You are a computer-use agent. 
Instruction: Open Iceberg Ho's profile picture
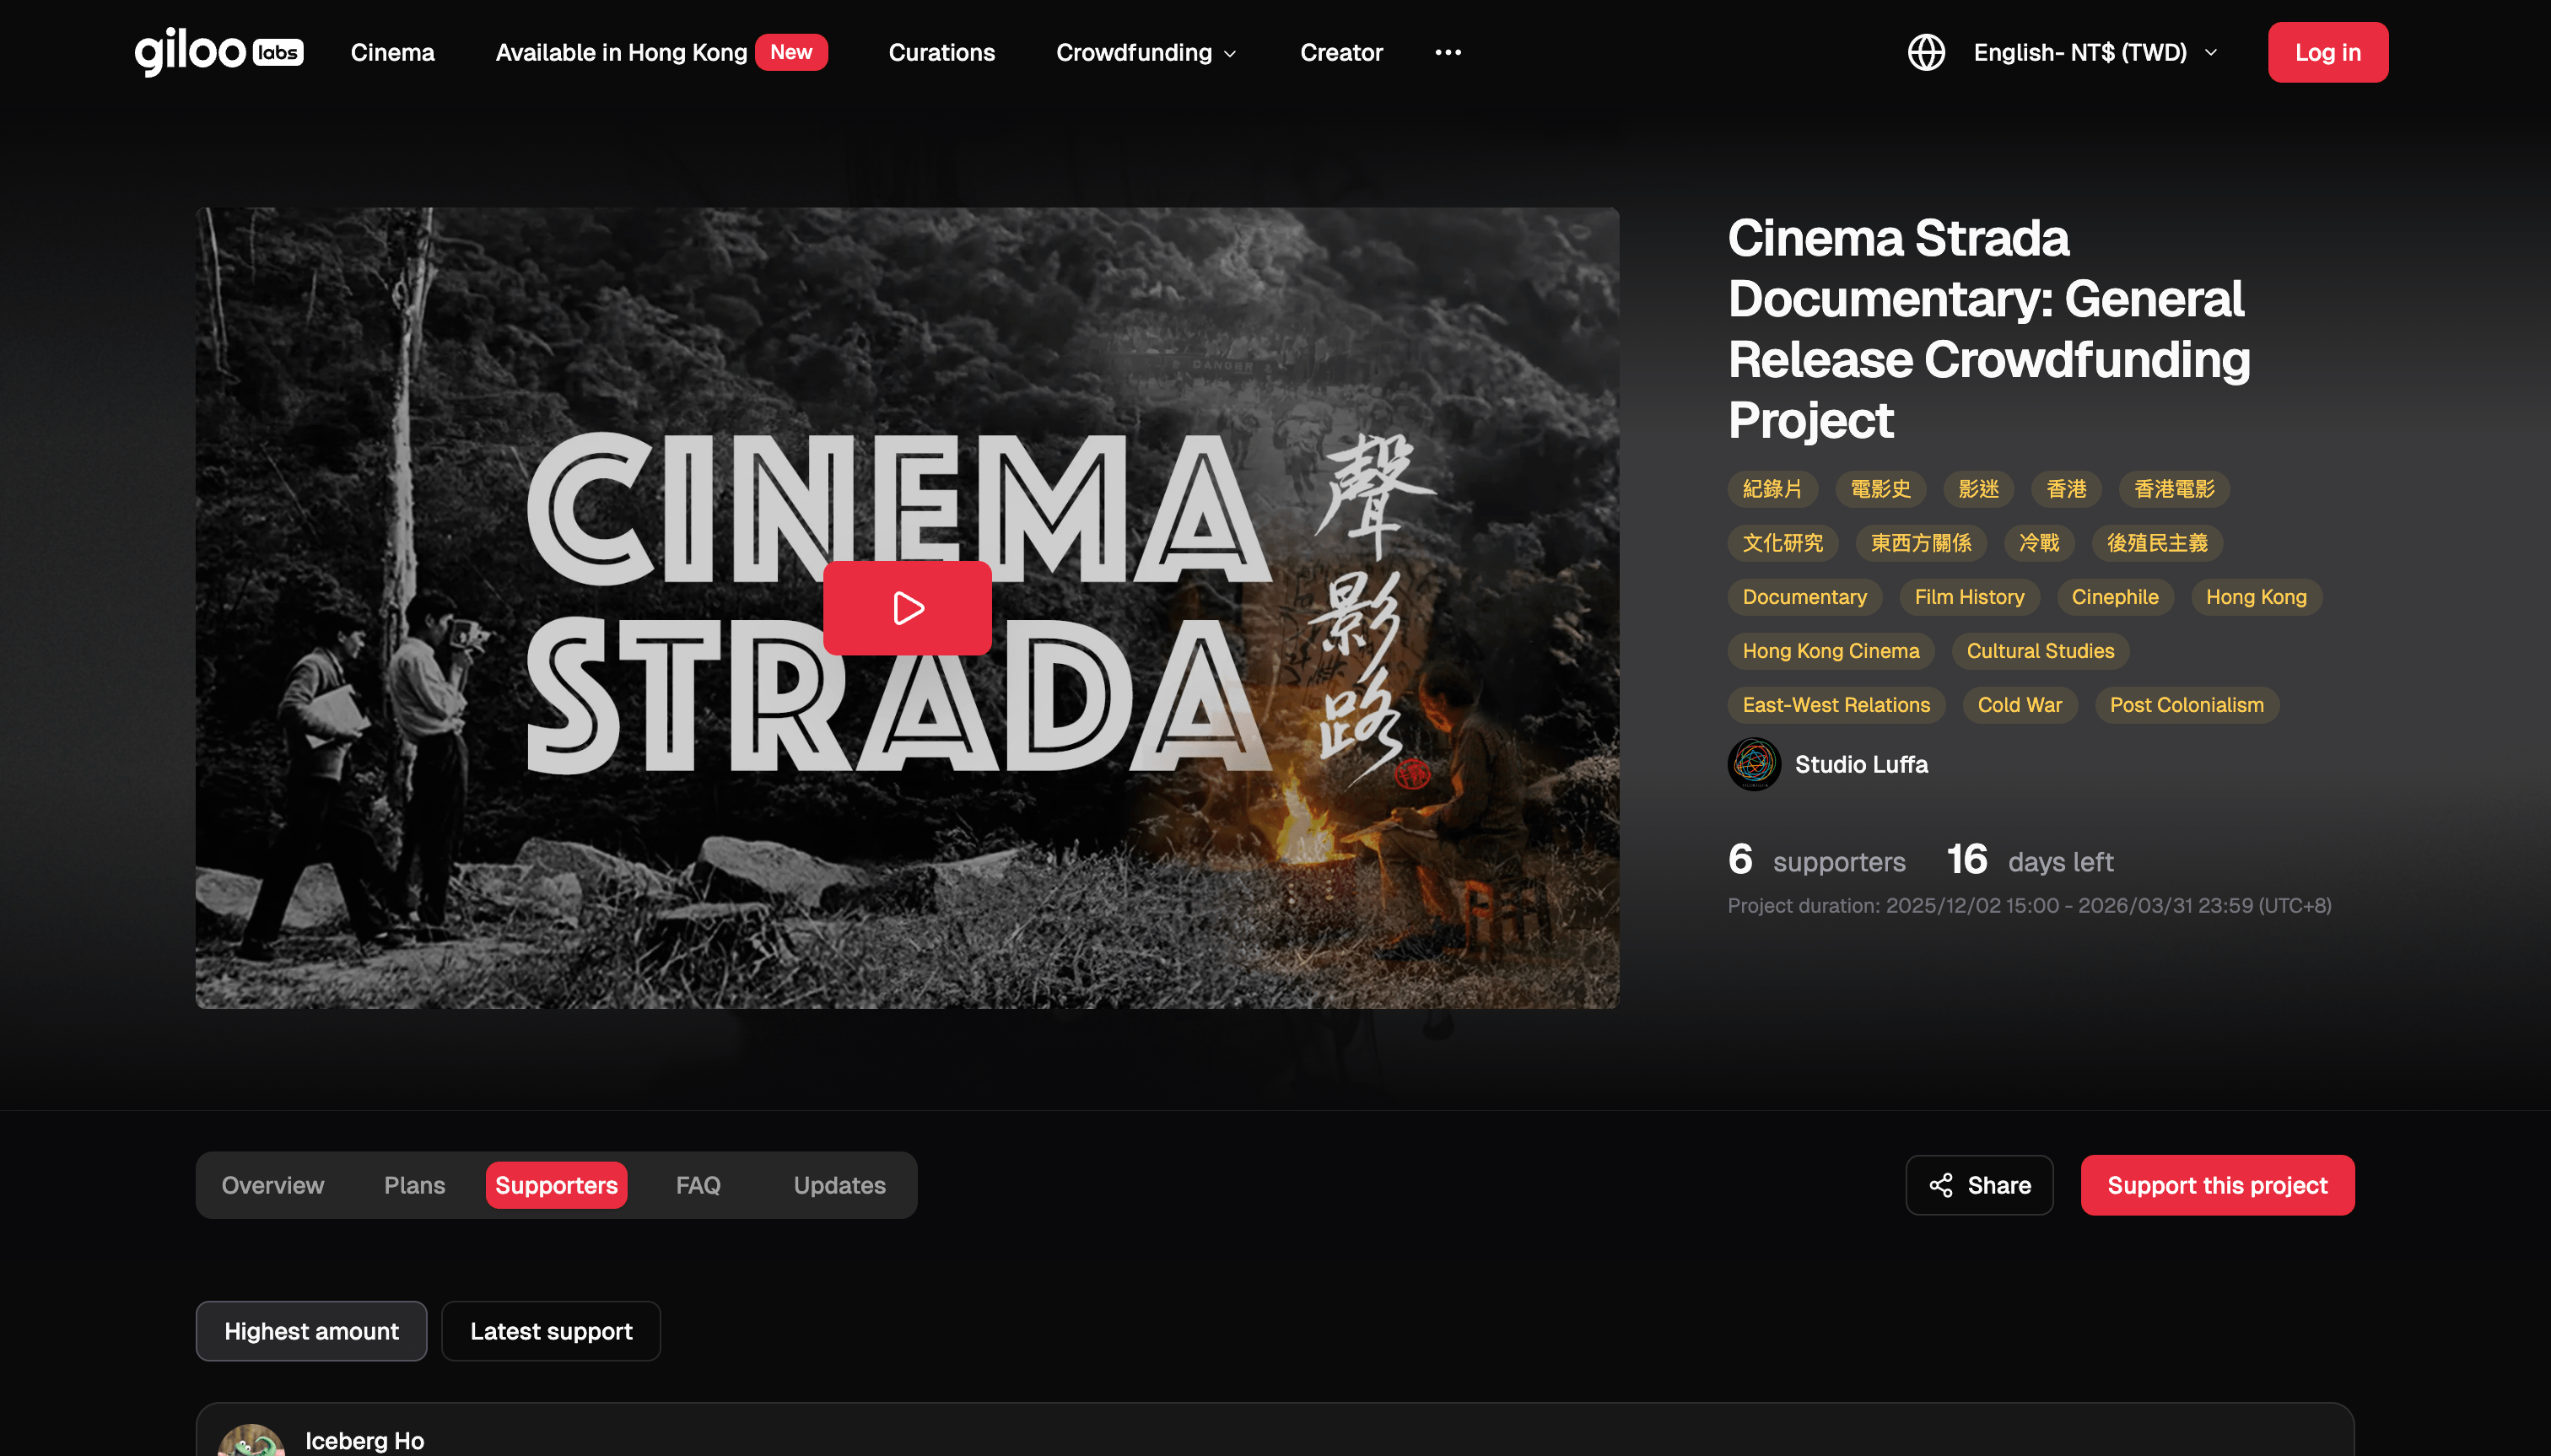point(251,1440)
